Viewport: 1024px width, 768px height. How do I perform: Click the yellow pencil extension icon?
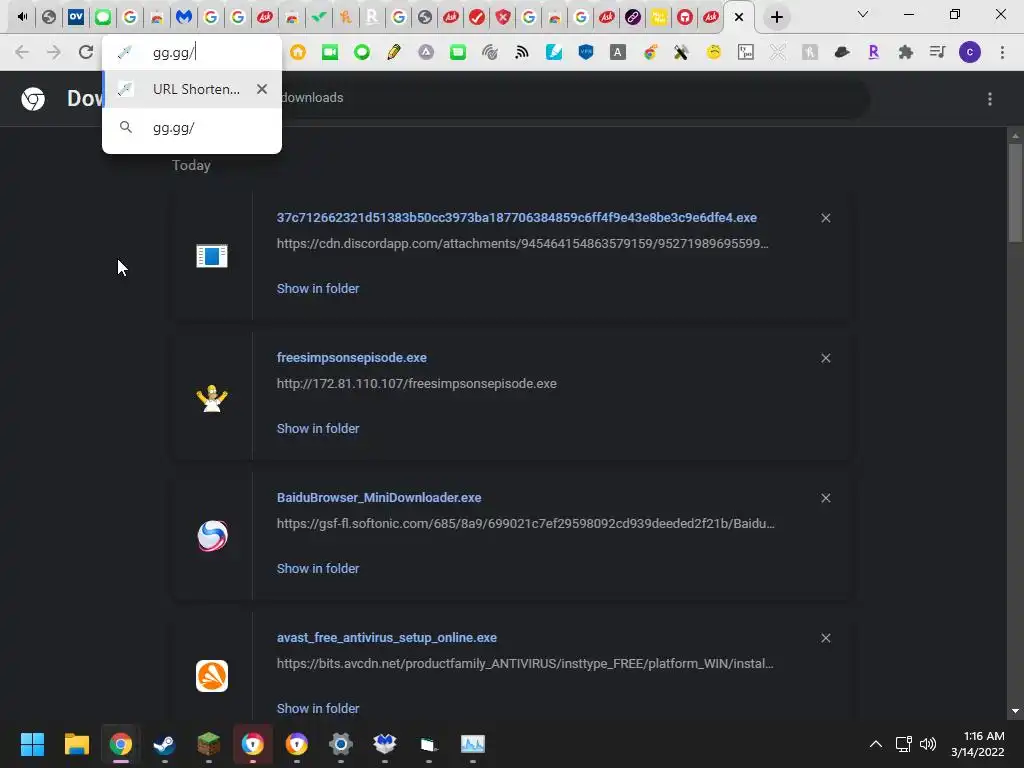394,52
